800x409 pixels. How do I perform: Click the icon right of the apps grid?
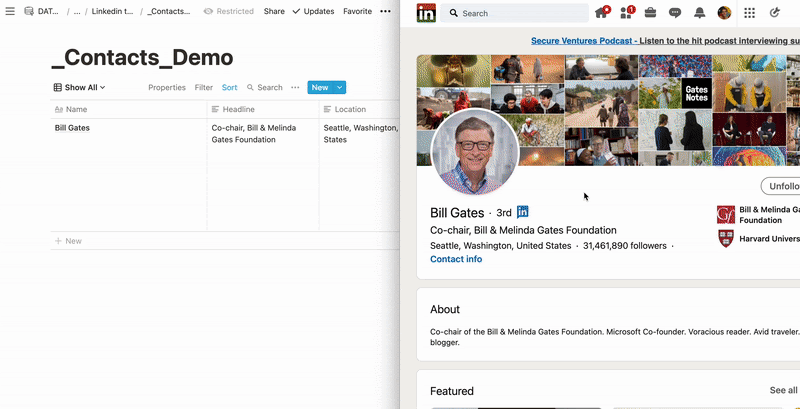point(774,13)
